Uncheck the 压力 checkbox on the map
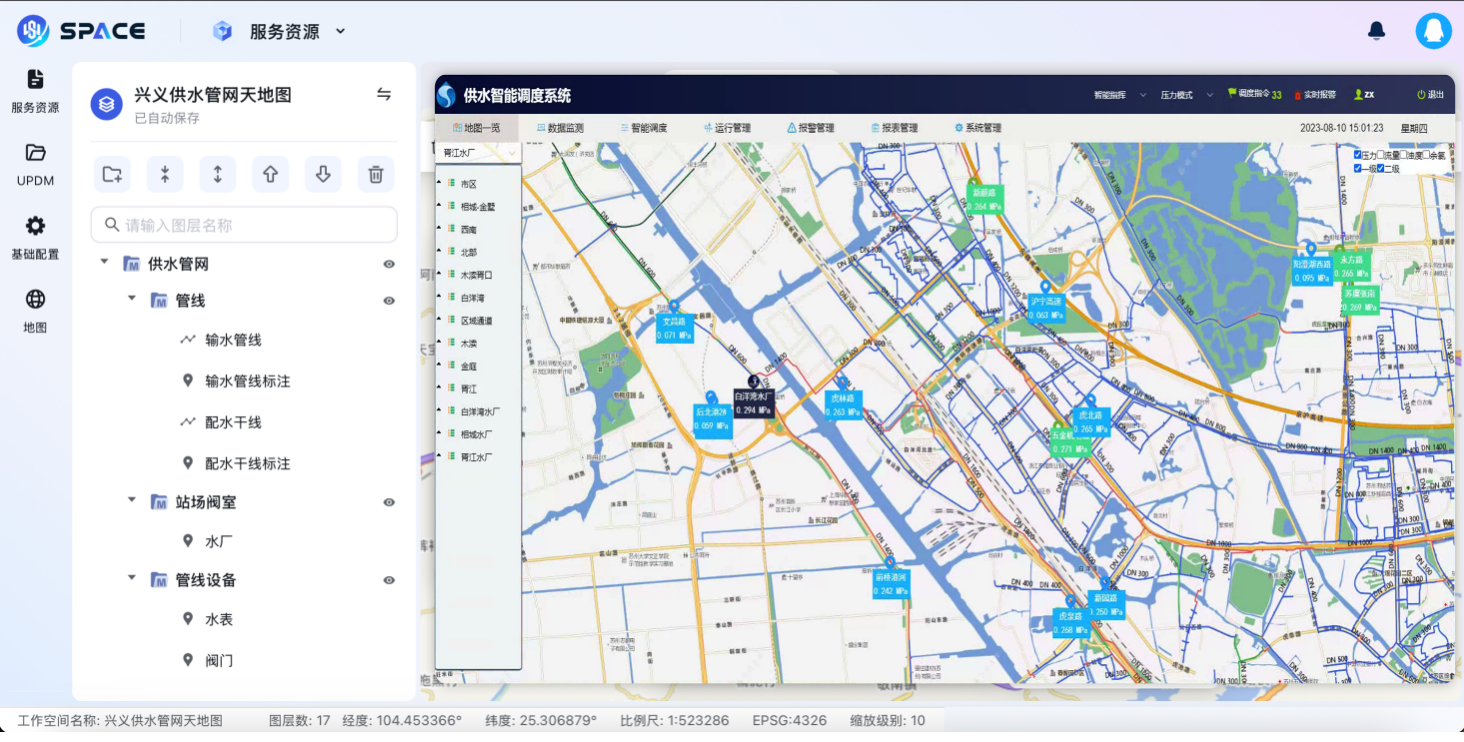 coord(1357,155)
